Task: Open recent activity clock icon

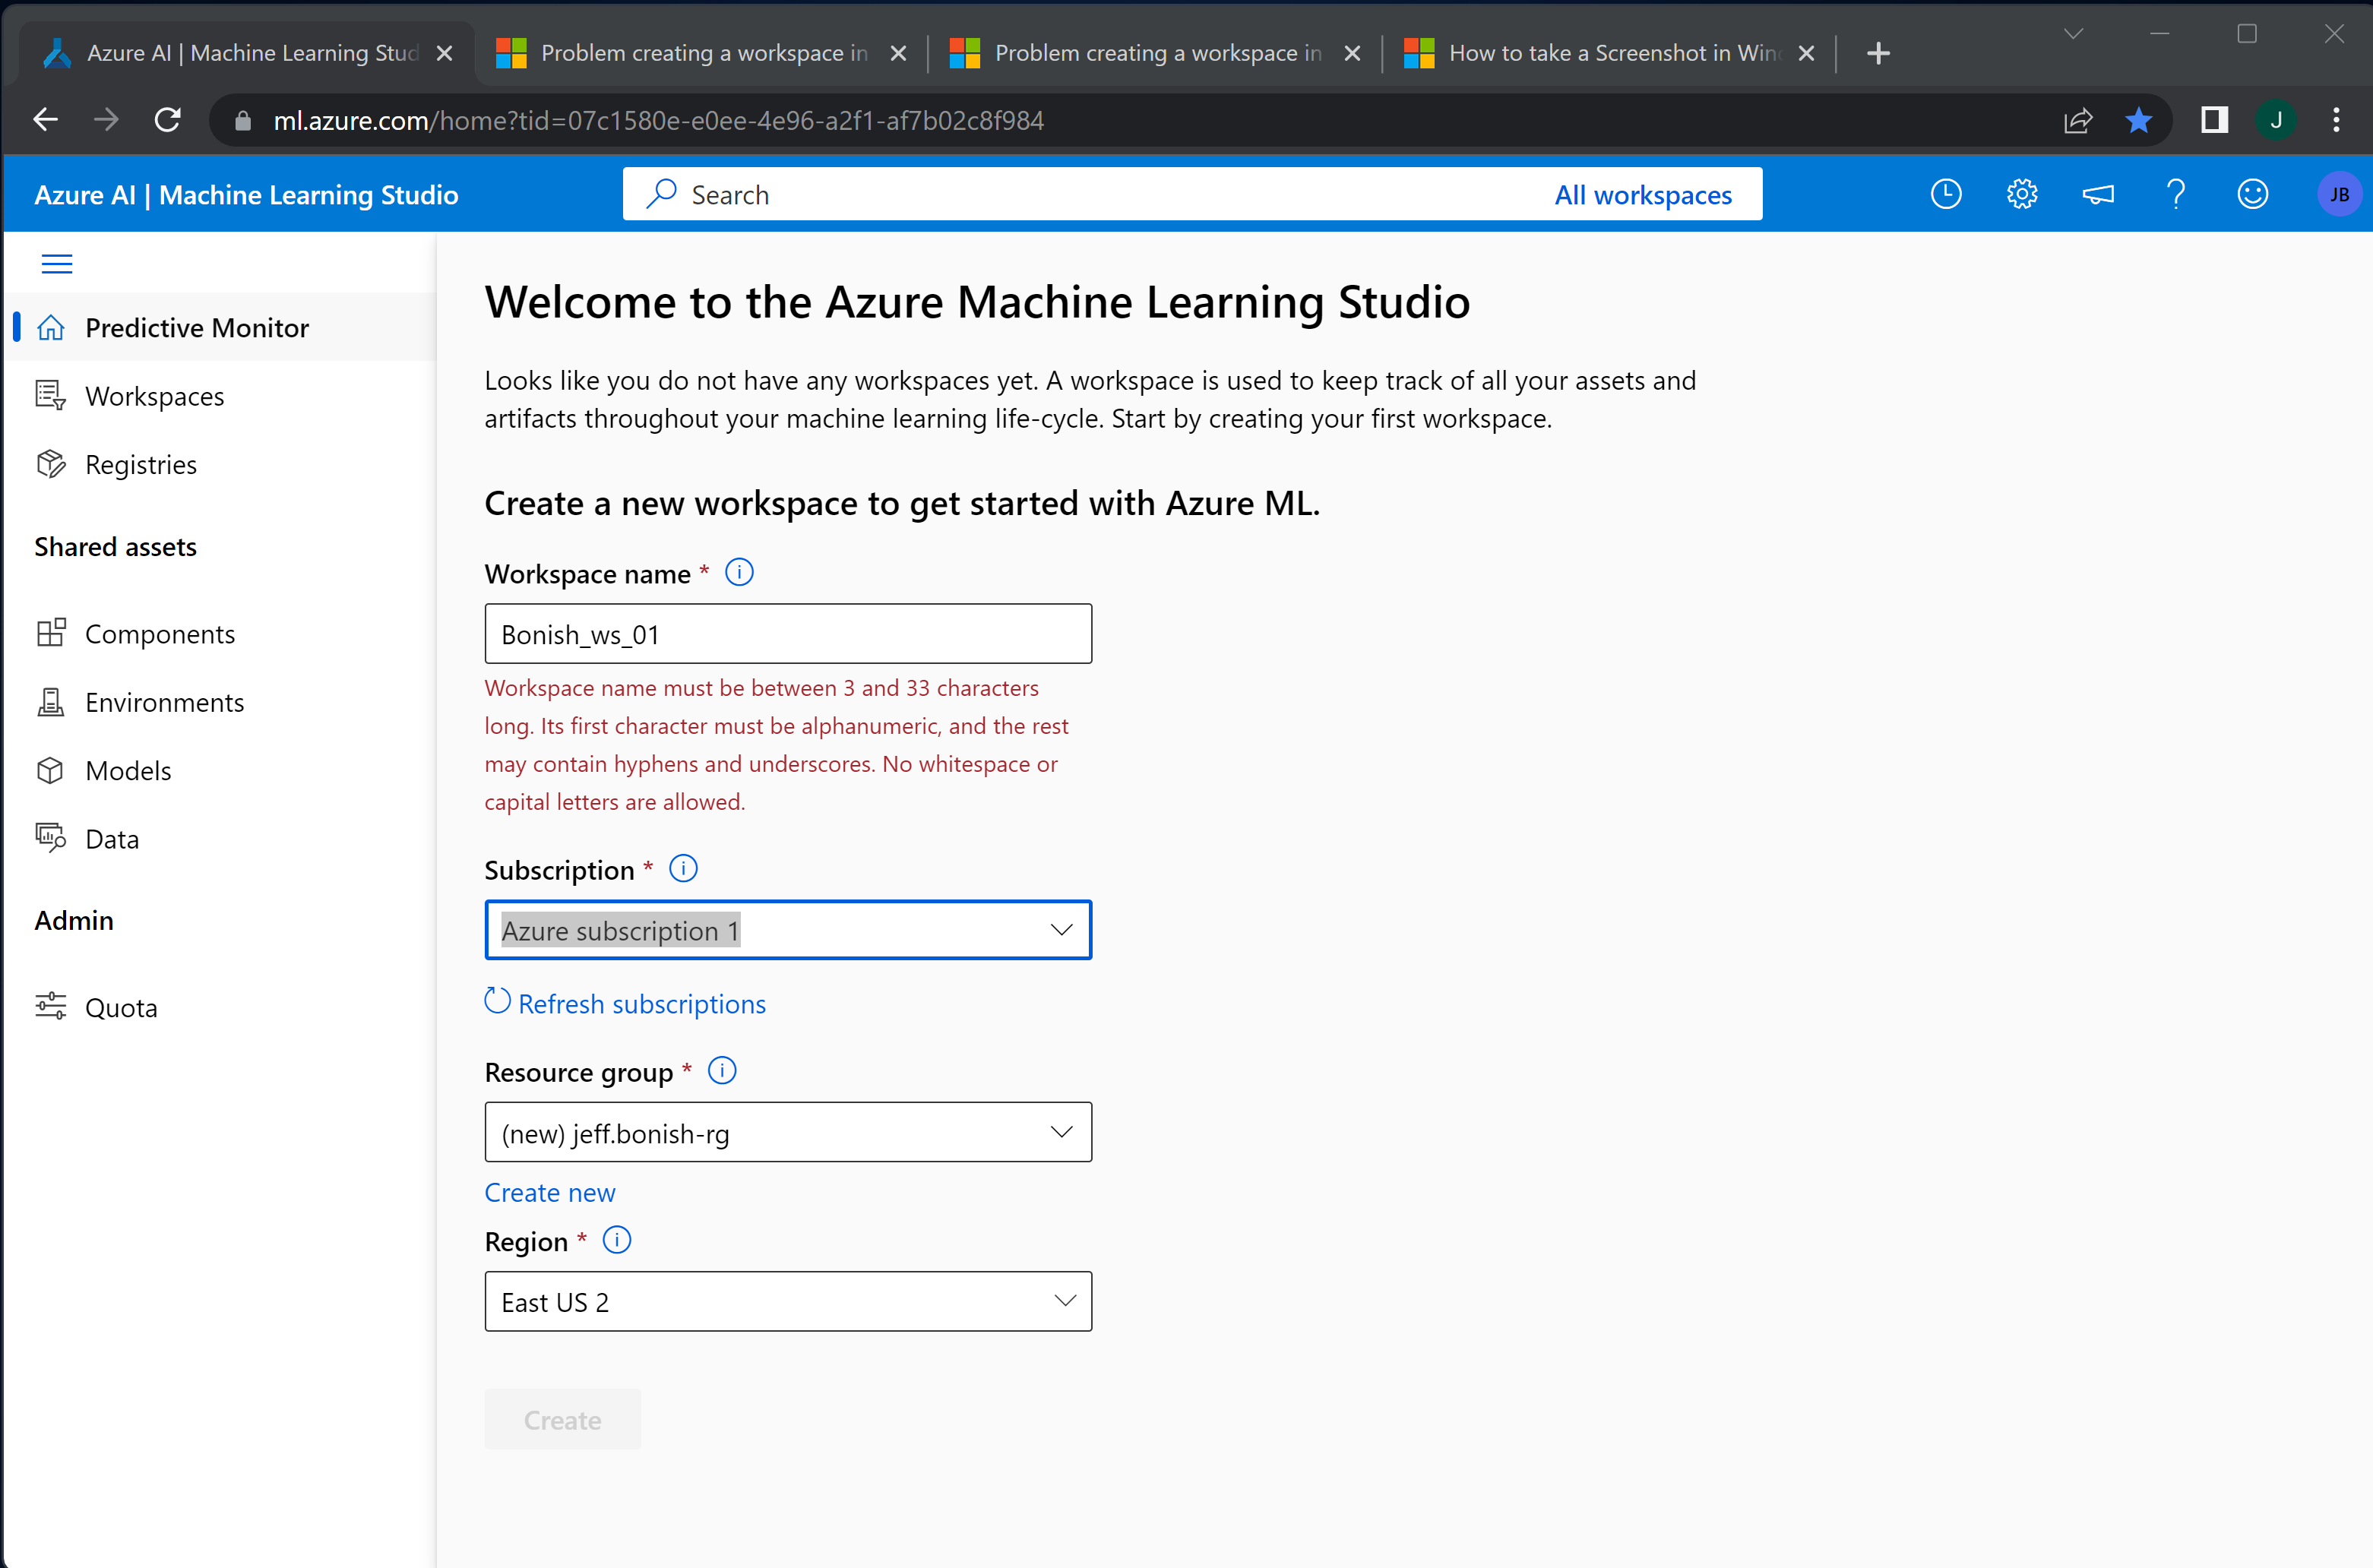Action: coord(1945,194)
